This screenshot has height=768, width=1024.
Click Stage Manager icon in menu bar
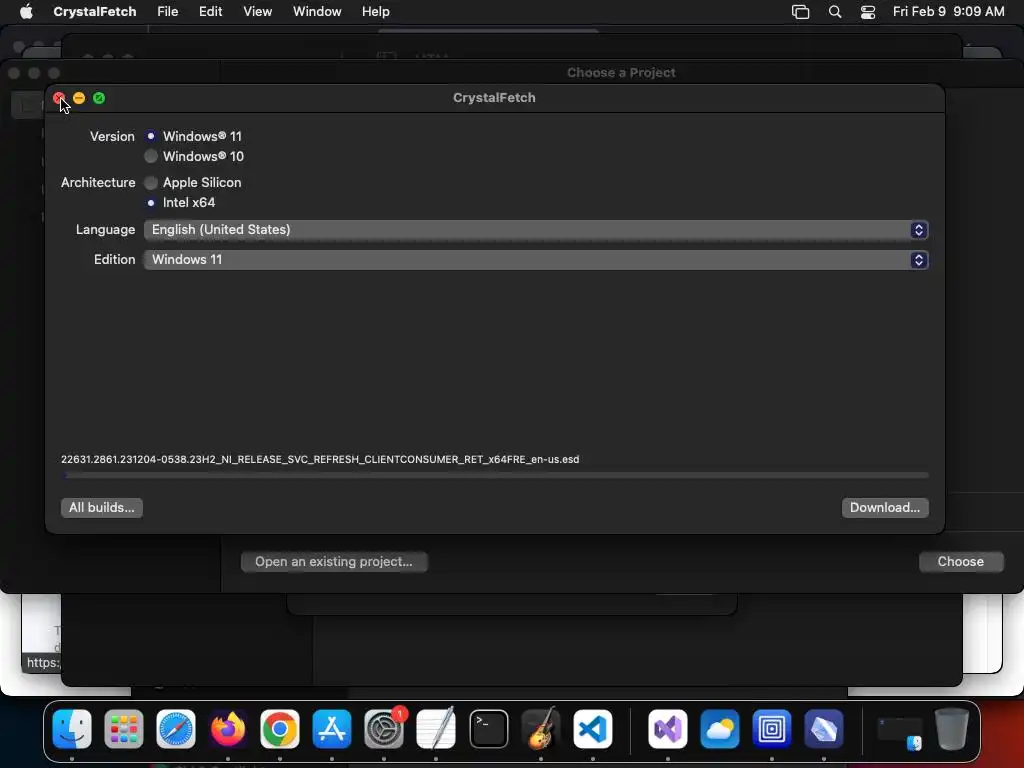click(x=800, y=12)
